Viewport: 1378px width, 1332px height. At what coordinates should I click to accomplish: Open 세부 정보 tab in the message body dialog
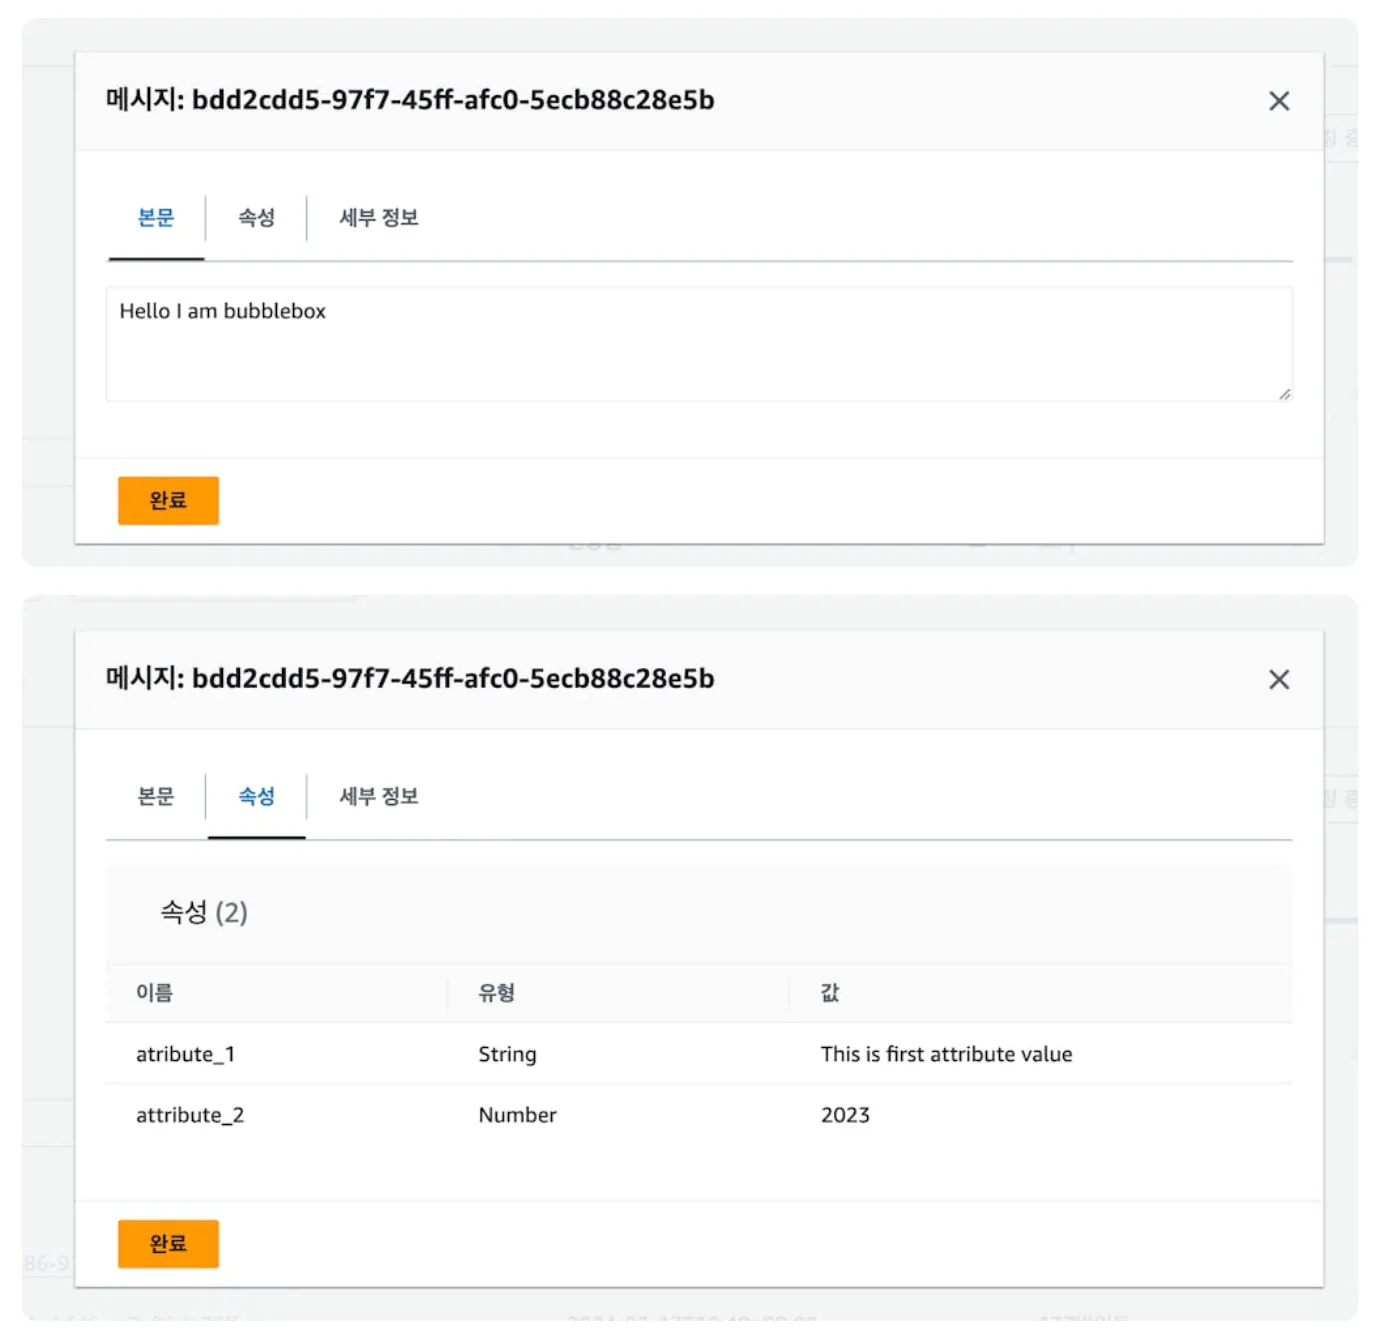point(378,218)
